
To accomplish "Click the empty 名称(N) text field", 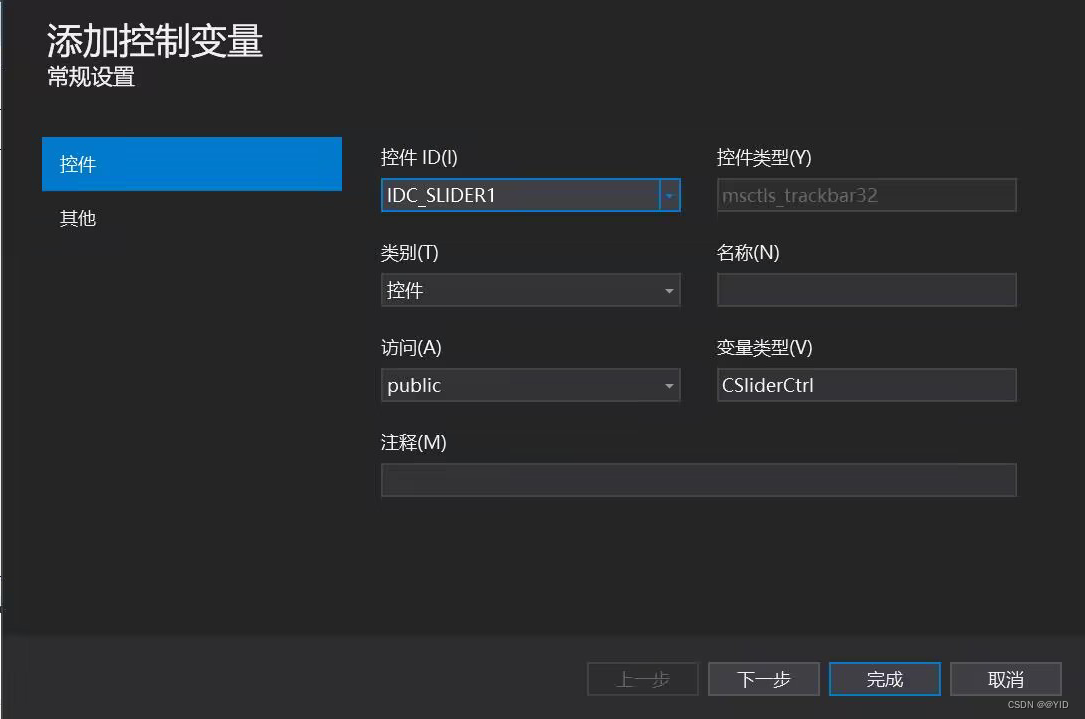I will pos(866,290).
